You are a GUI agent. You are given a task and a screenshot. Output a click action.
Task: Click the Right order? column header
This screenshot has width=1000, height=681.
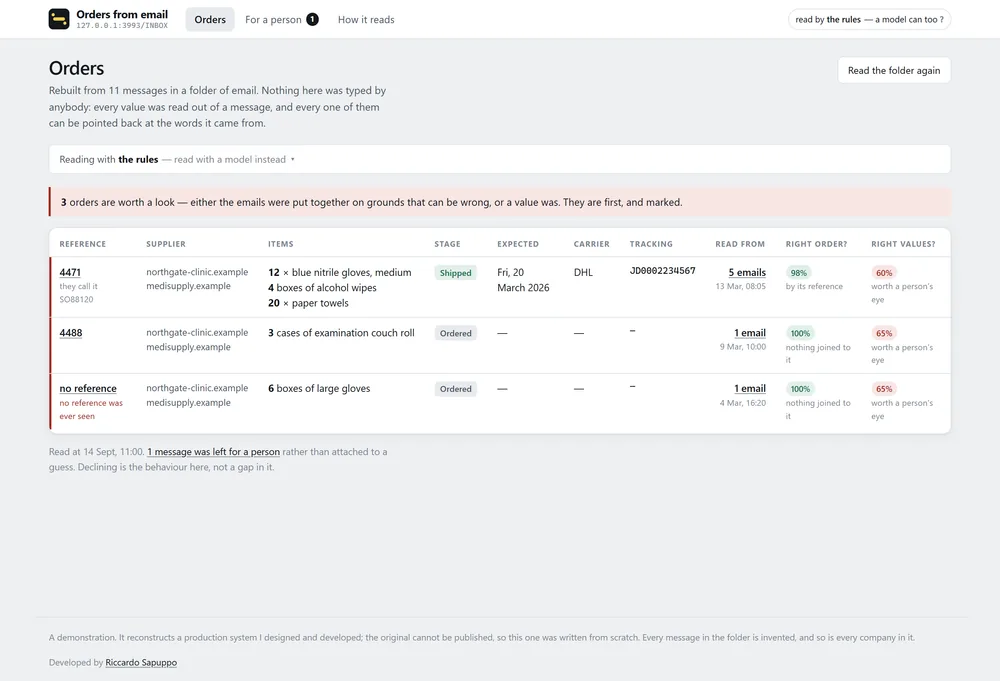click(x=816, y=244)
